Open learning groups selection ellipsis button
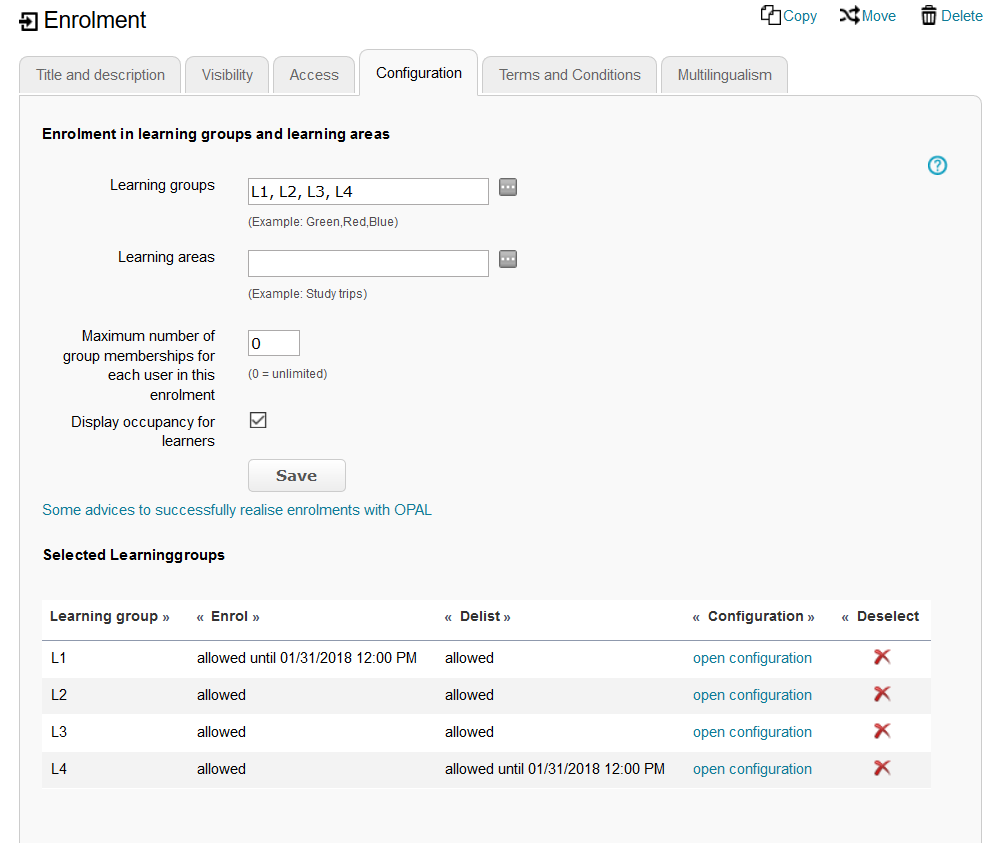Screen dimensions: 1006x843 (508, 188)
